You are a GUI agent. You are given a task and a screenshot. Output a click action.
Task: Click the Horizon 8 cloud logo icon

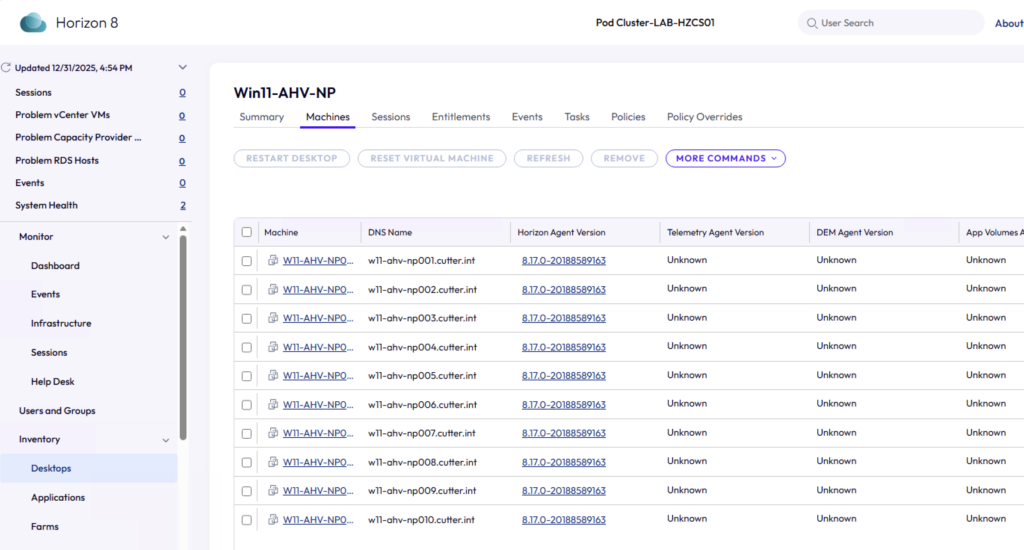(x=33, y=22)
